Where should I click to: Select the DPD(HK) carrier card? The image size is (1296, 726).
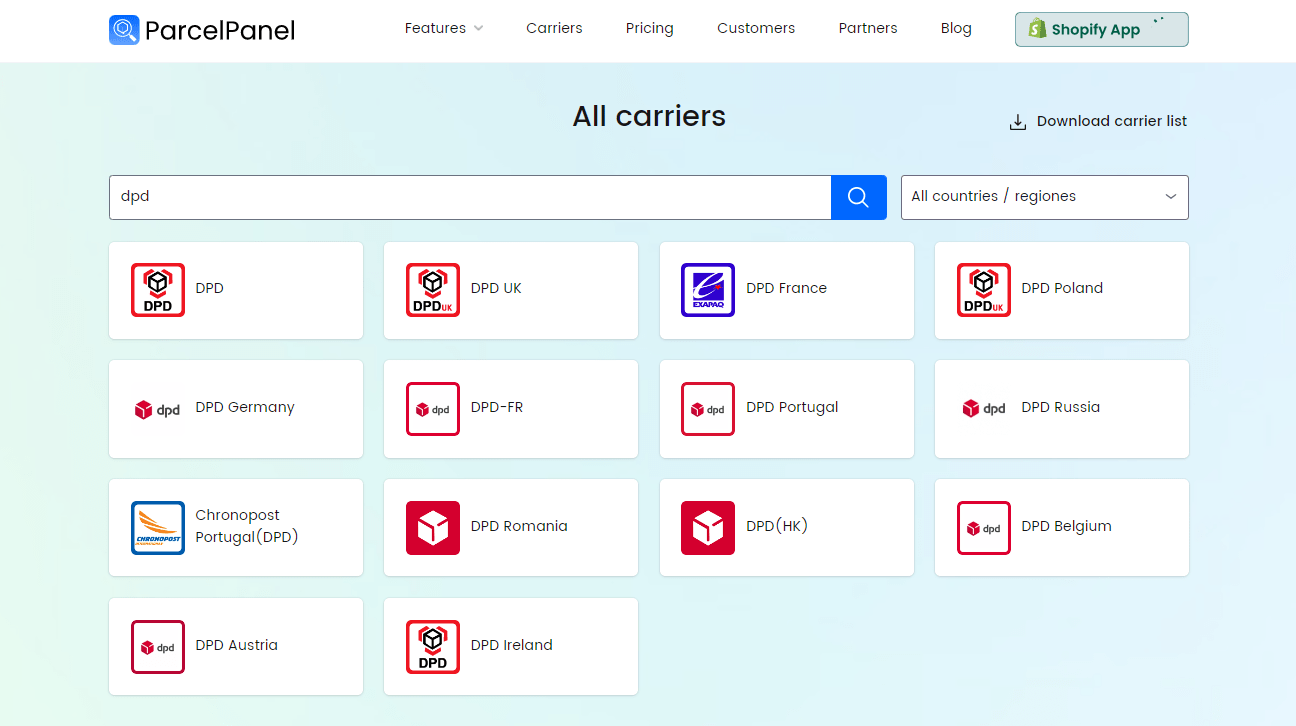(x=786, y=527)
